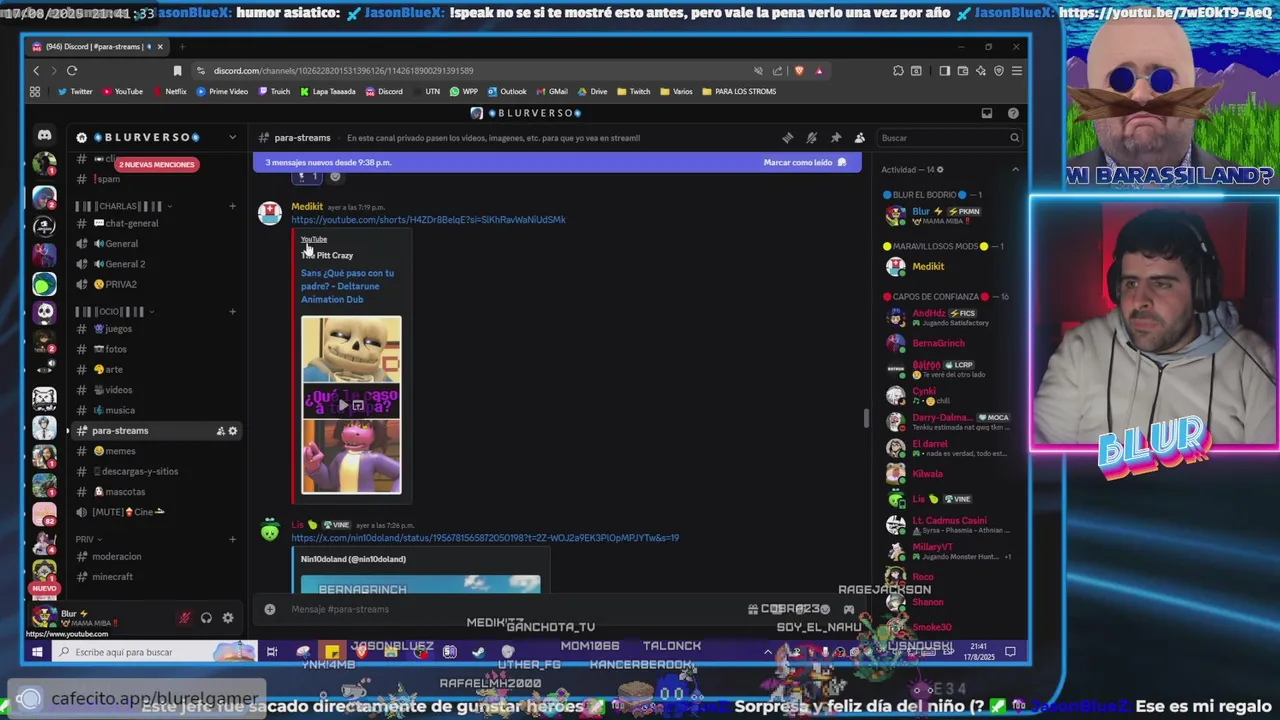Focus the Buscar search box

tap(948, 138)
